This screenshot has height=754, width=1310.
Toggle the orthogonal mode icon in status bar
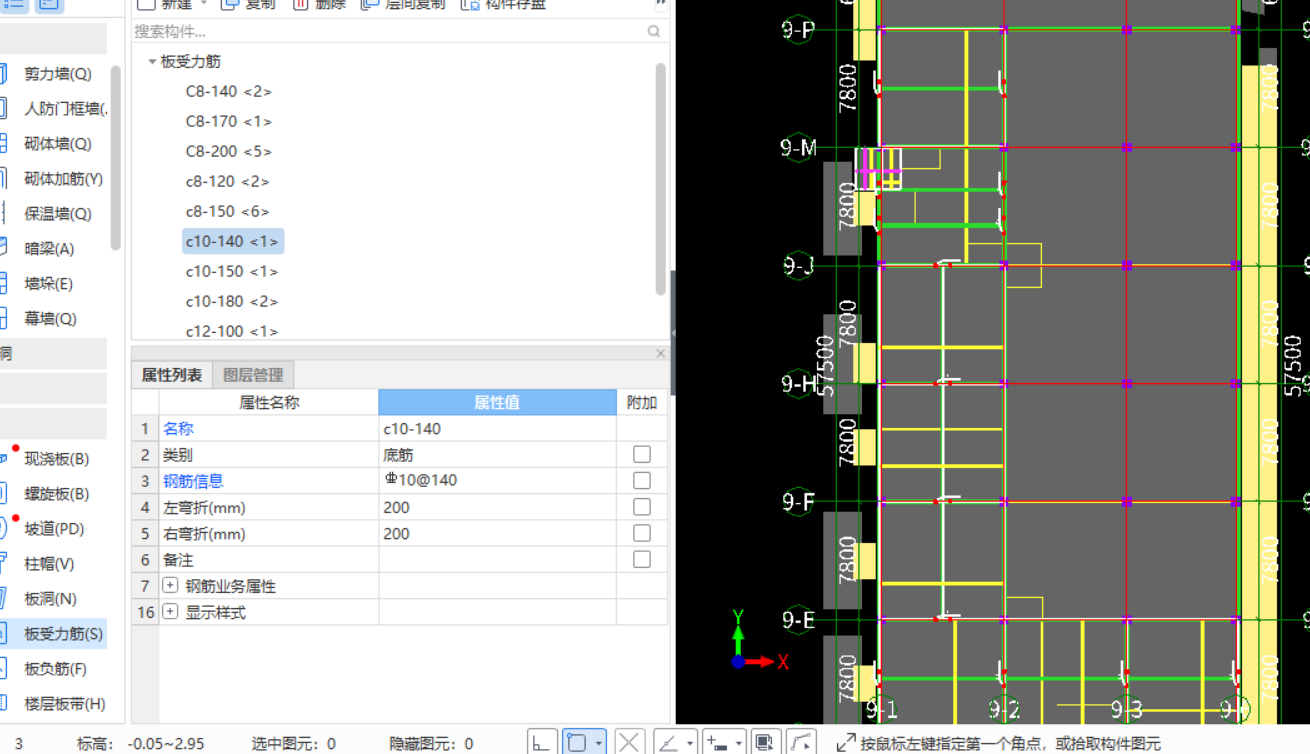click(x=541, y=742)
